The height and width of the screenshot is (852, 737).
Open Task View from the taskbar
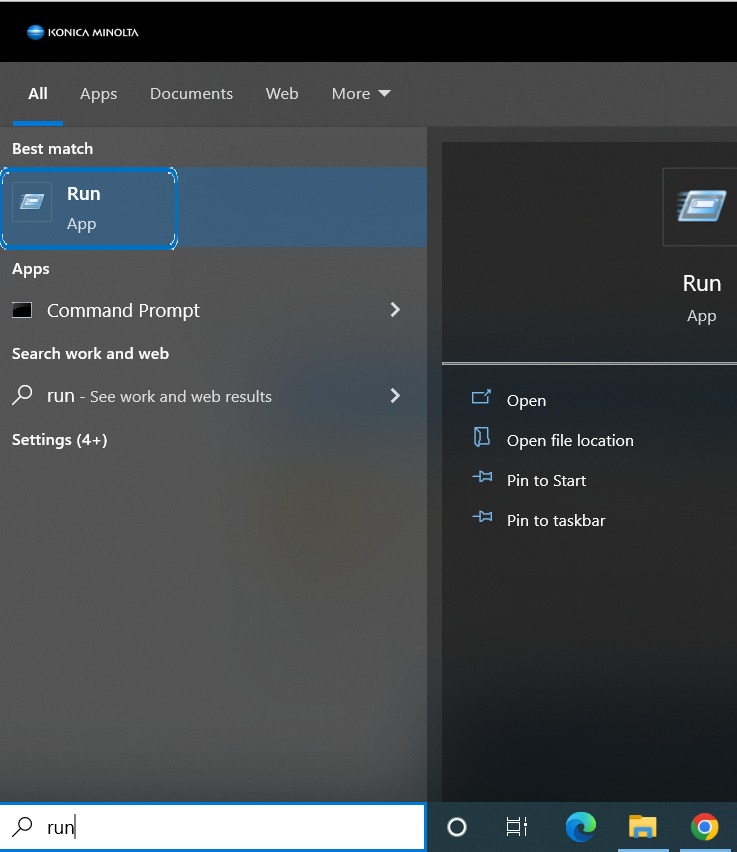pos(516,827)
